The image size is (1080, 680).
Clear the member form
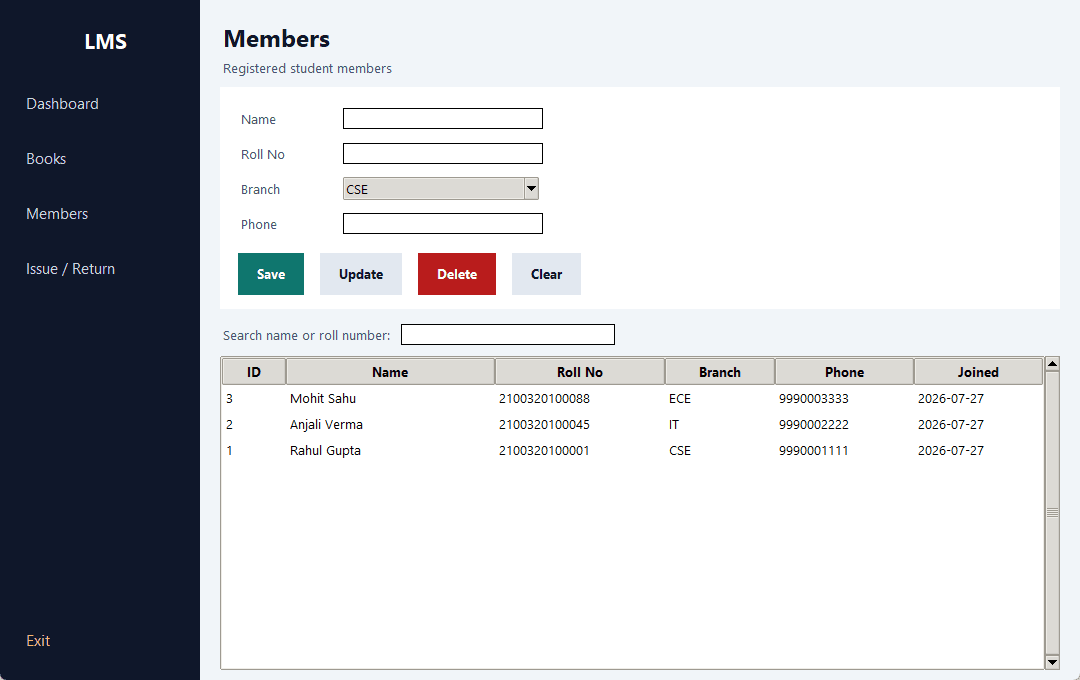[x=546, y=274]
